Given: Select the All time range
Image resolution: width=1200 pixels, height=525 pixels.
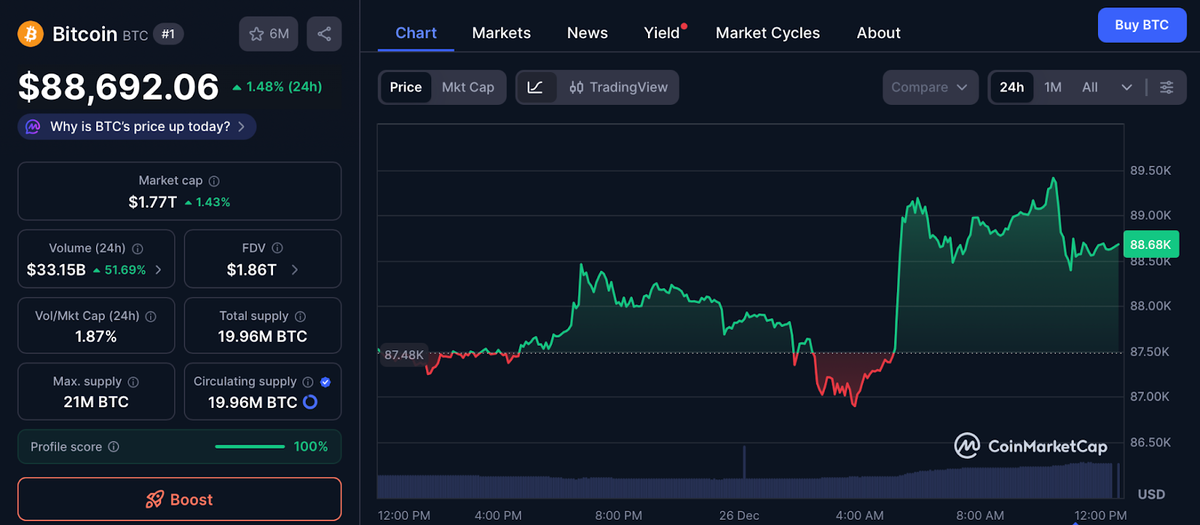Looking at the screenshot, I should point(1090,87).
